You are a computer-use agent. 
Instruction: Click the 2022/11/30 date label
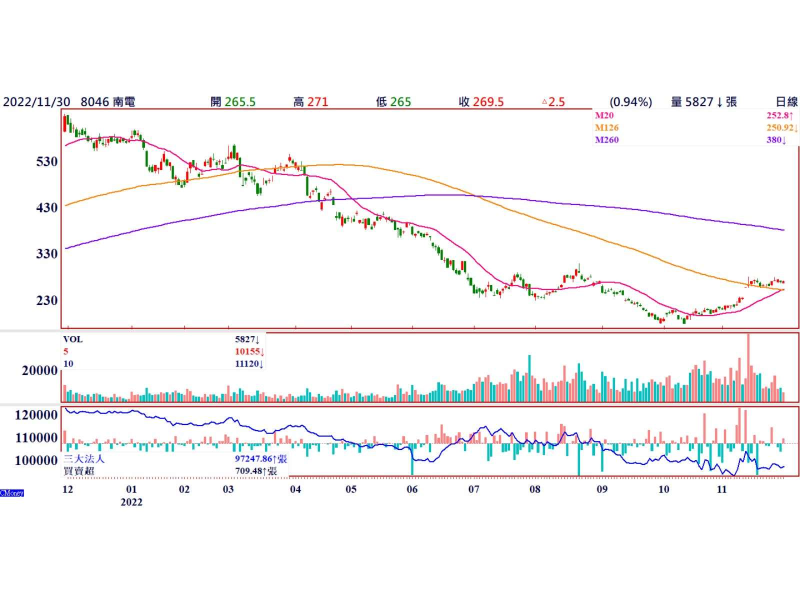coord(37,102)
